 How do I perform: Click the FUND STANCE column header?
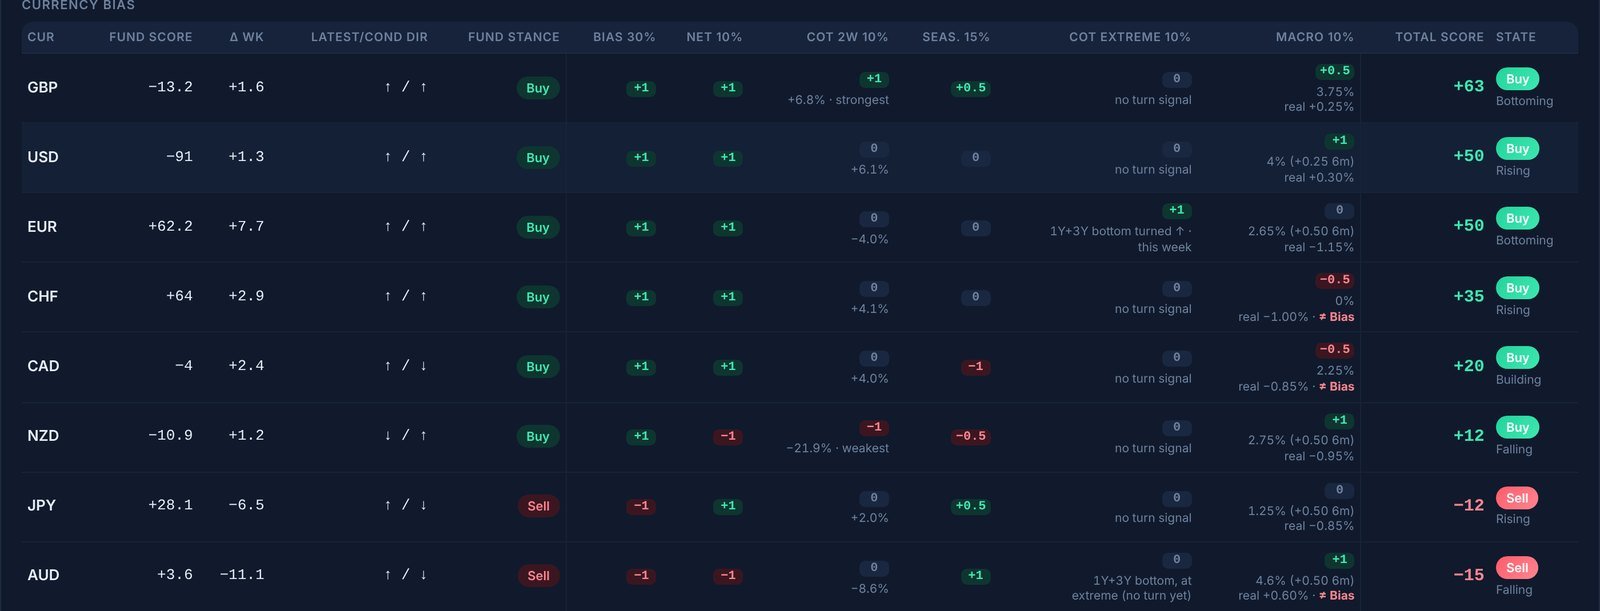pos(514,37)
